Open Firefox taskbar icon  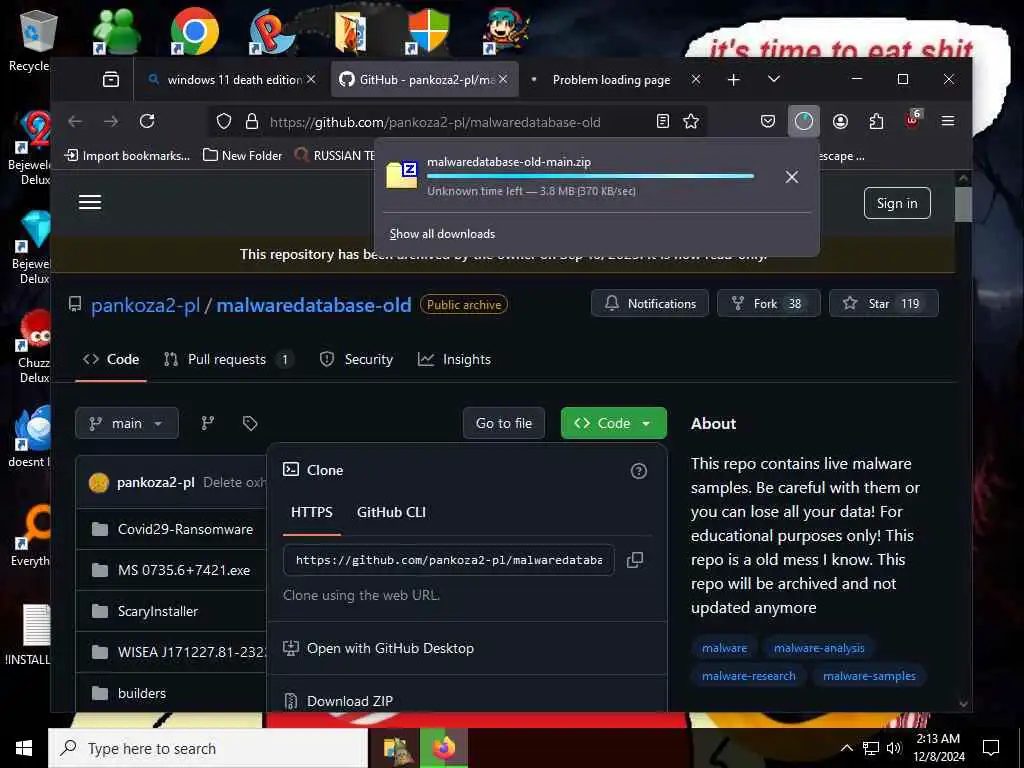pyautogui.click(x=443, y=748)
